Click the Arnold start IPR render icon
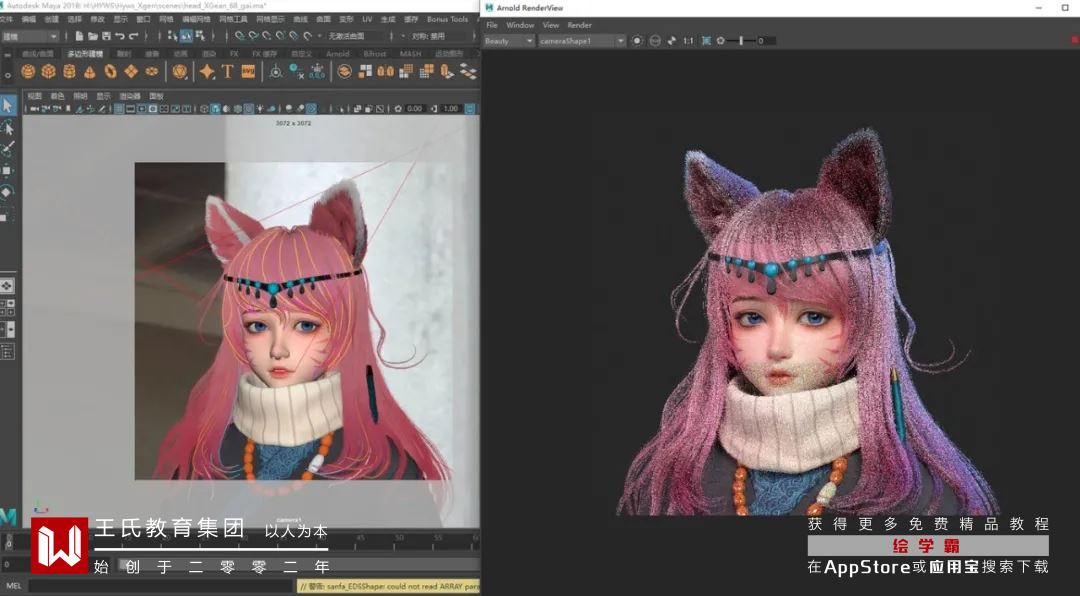 [x=637, y=41]
